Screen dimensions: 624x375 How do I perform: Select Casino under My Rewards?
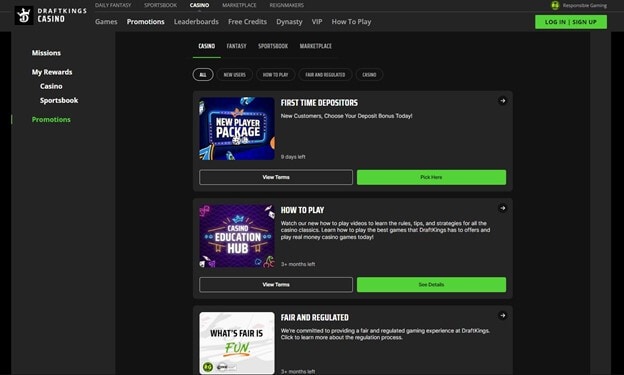pyautogui.click(x=51, y=86)
